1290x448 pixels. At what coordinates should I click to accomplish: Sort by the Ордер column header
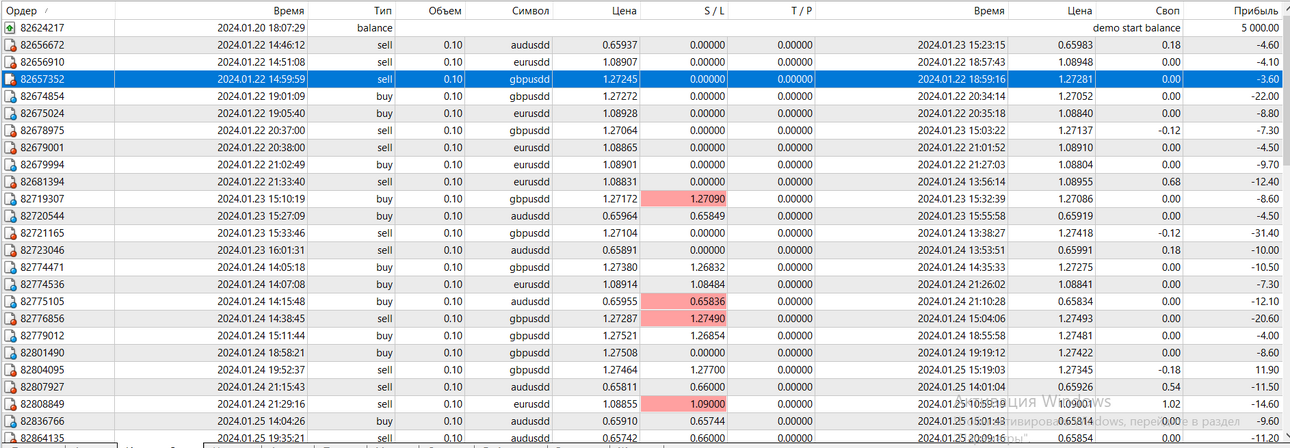click(57, 10)
